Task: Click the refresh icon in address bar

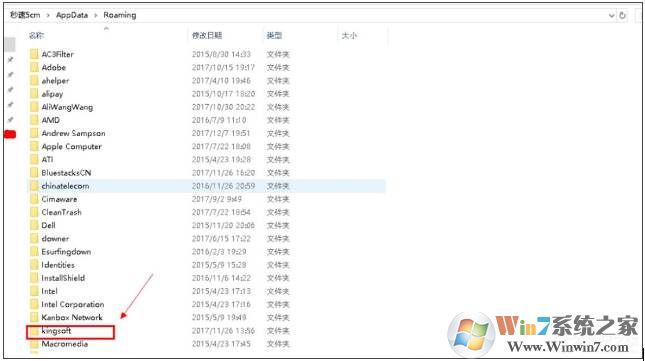Action: (623, 15)
